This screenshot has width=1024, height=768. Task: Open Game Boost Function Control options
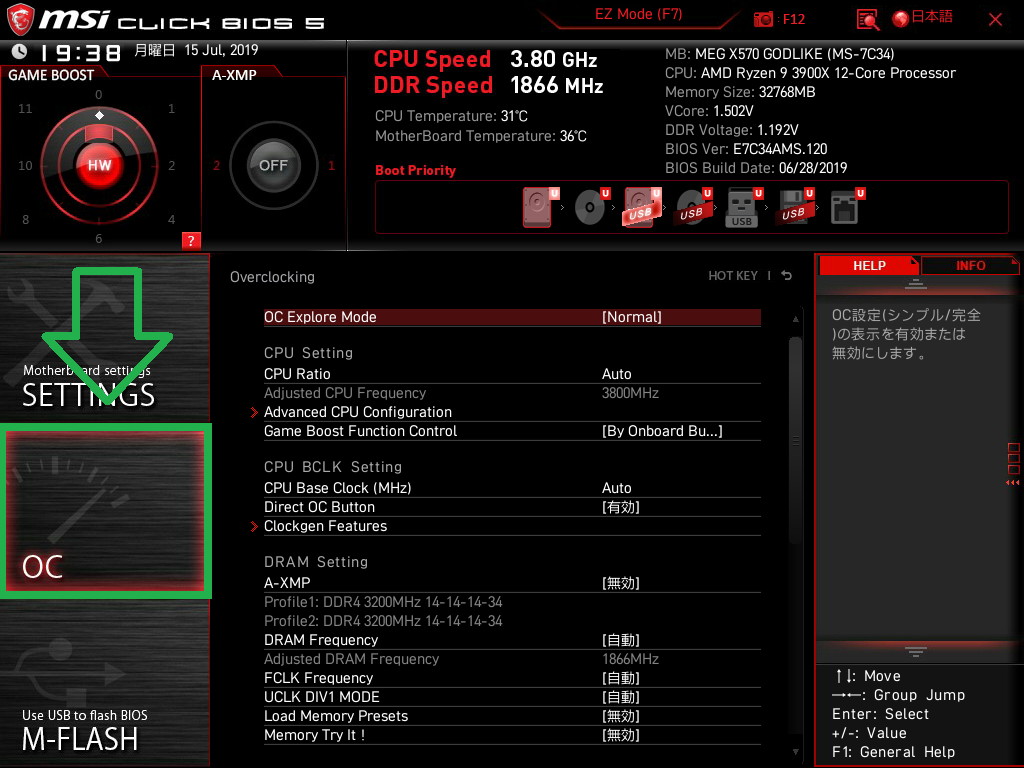point(512,431)
